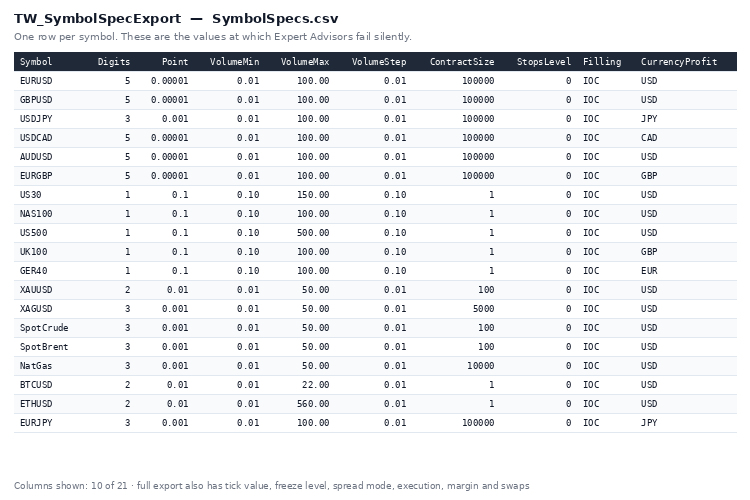
Task: Click the Filling column header
Action: point(602,62)
